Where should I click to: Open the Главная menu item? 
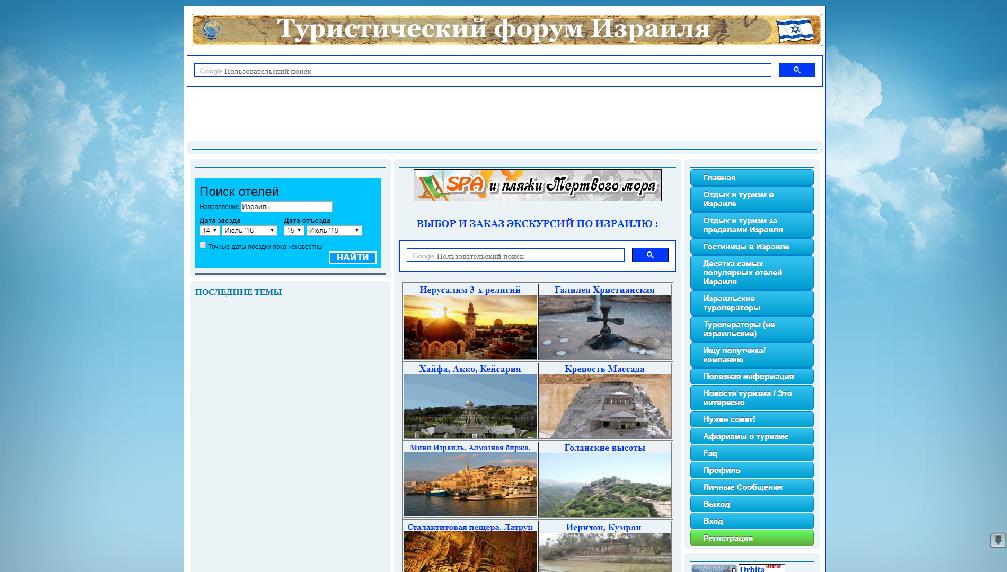point(751,178)
